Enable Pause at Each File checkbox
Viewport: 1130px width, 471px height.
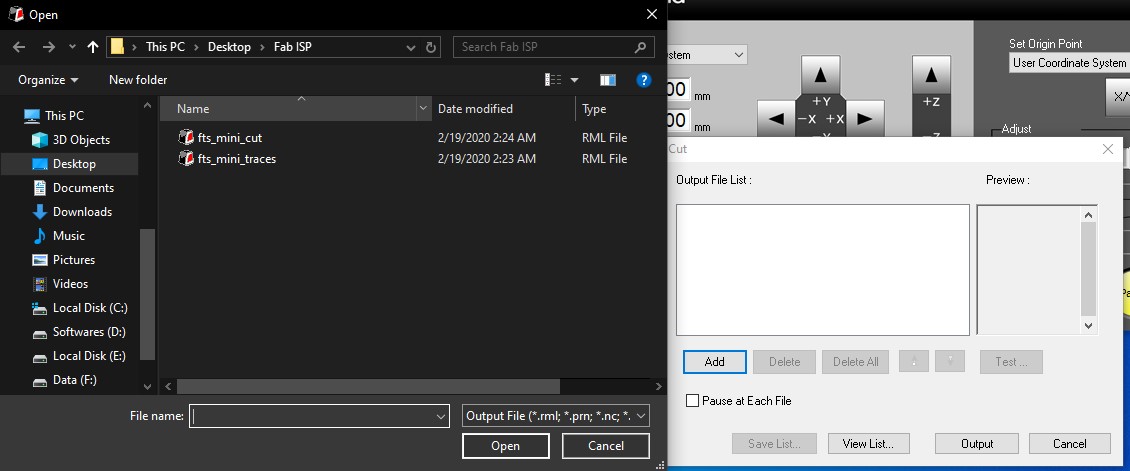click(693, 400)
